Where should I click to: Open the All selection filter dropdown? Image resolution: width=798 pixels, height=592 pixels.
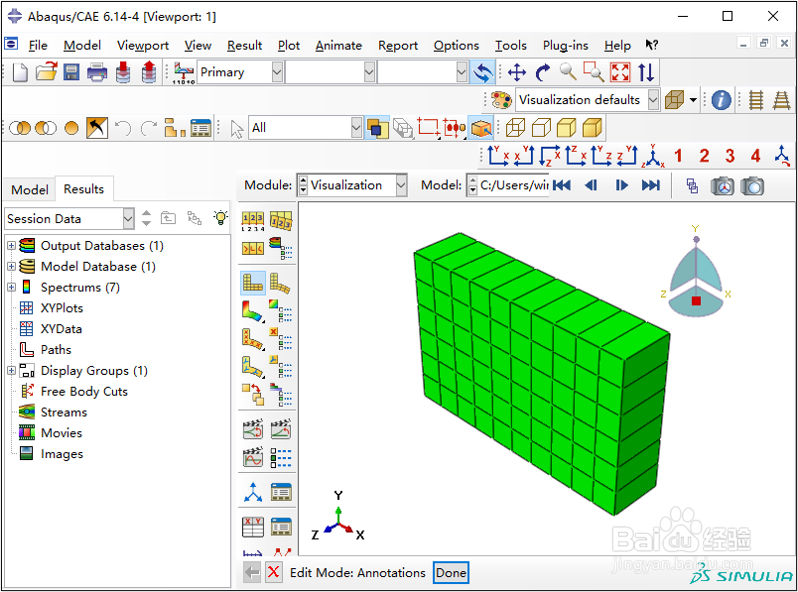coord(356,128)
